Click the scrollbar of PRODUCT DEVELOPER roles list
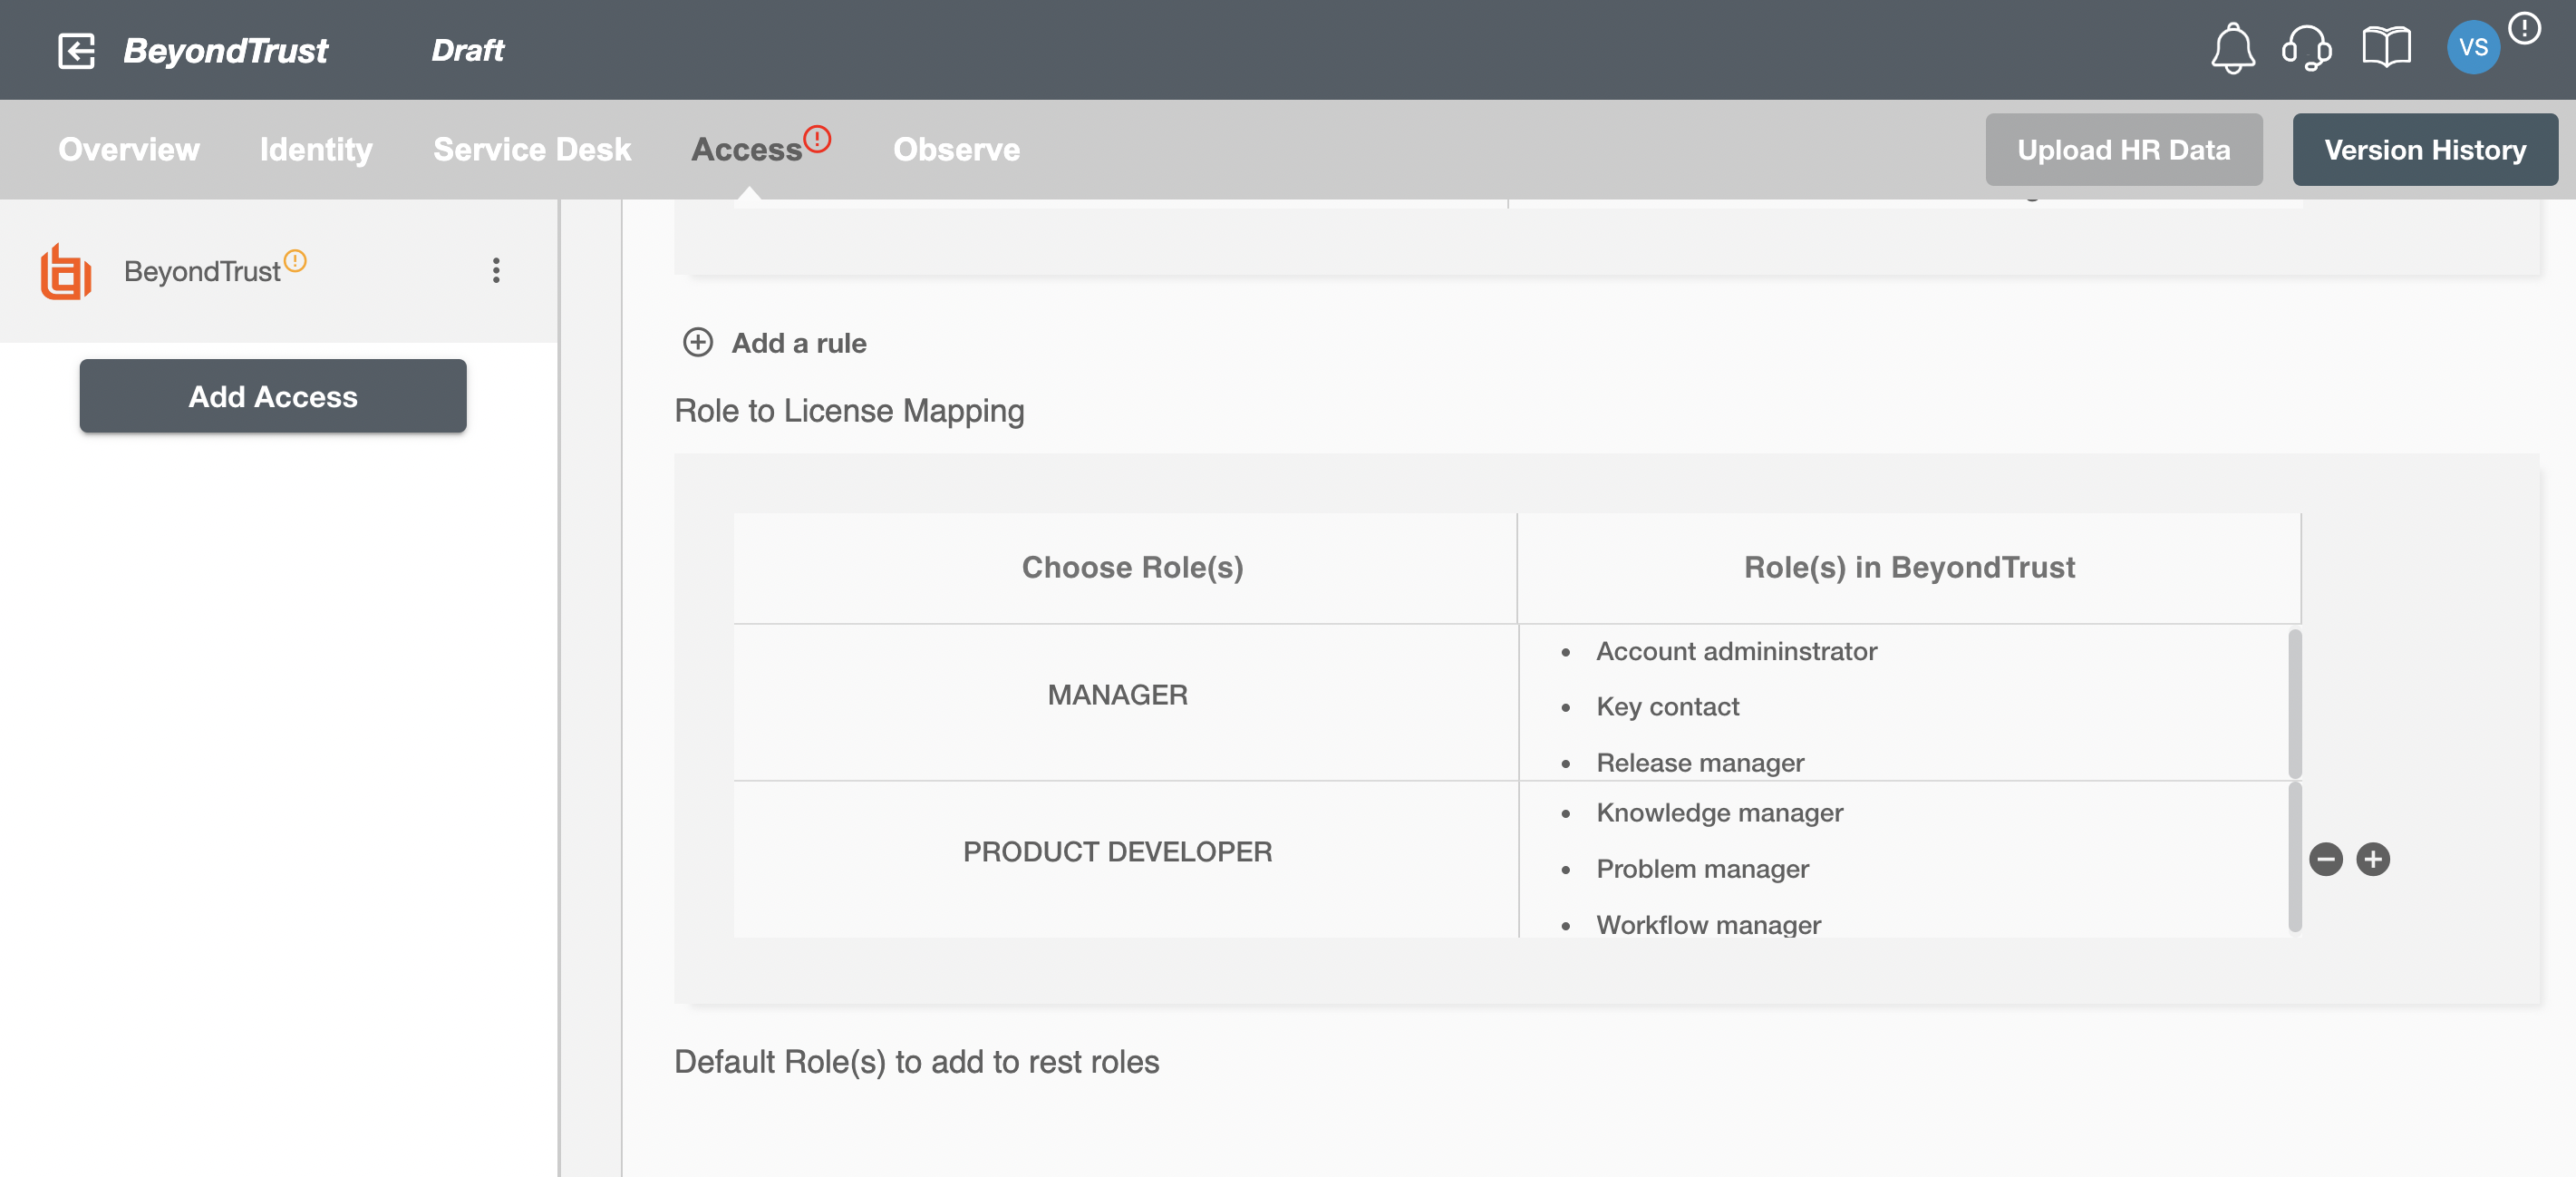 pyautogui.click(x=2294, y=857)
